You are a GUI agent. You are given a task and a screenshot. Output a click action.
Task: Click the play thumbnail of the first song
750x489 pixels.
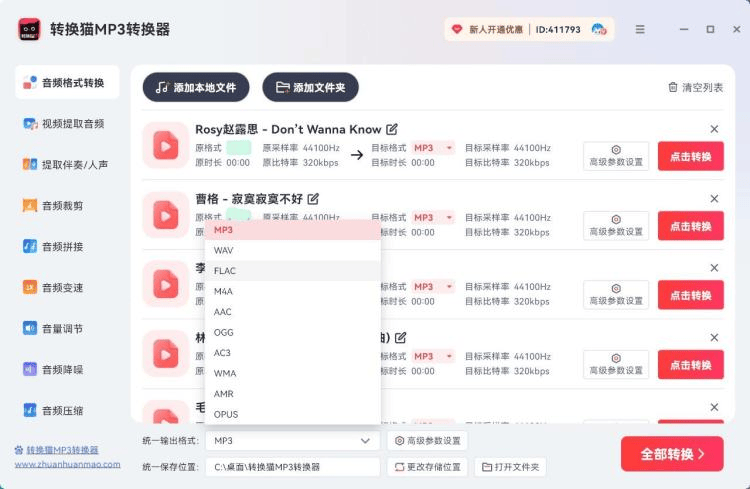(165, 147)
